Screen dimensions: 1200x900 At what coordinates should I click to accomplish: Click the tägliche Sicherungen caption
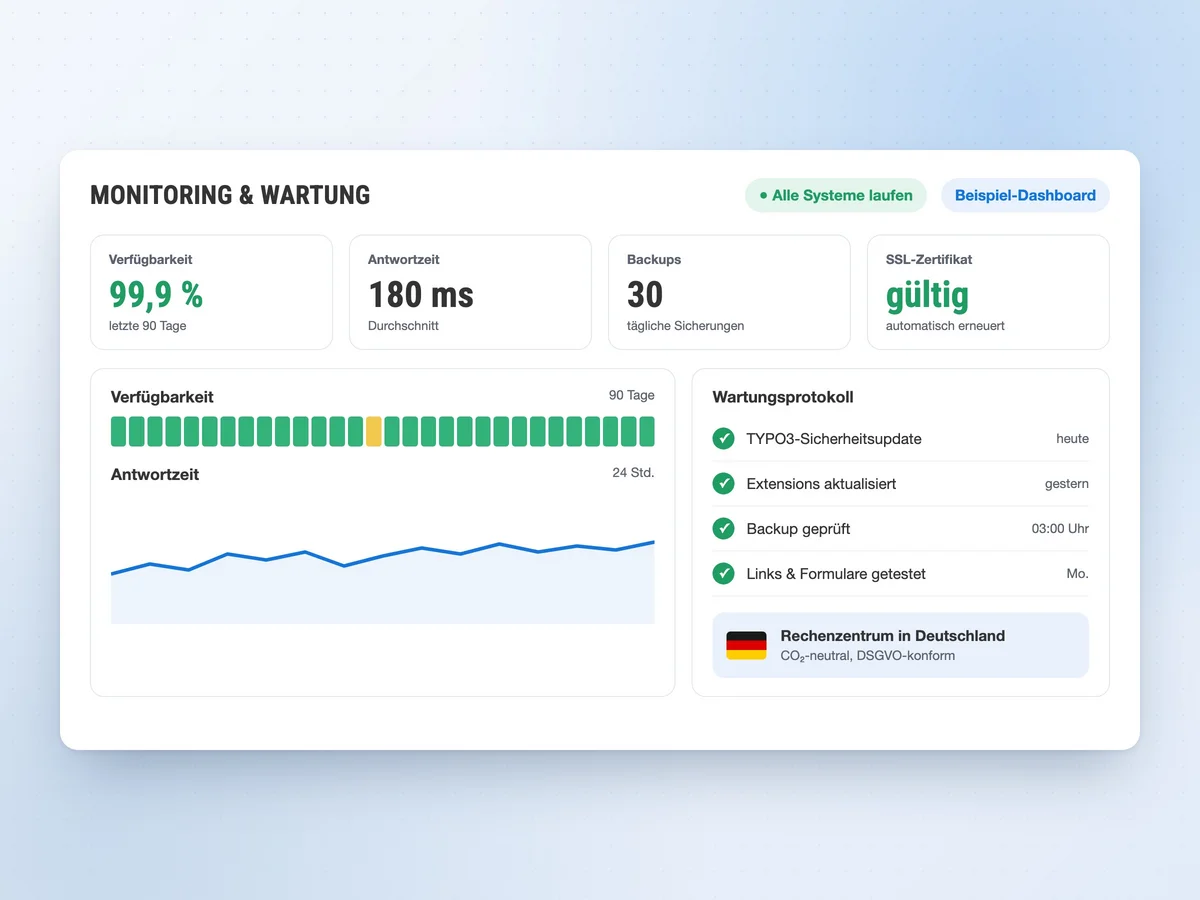[685, 326]
